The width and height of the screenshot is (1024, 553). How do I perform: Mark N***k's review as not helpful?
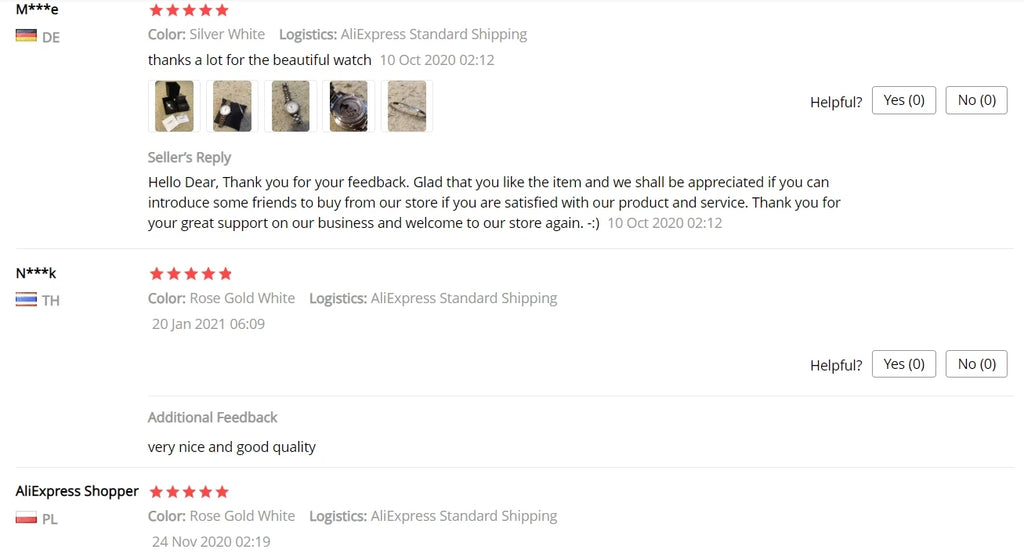click(976, 364)
